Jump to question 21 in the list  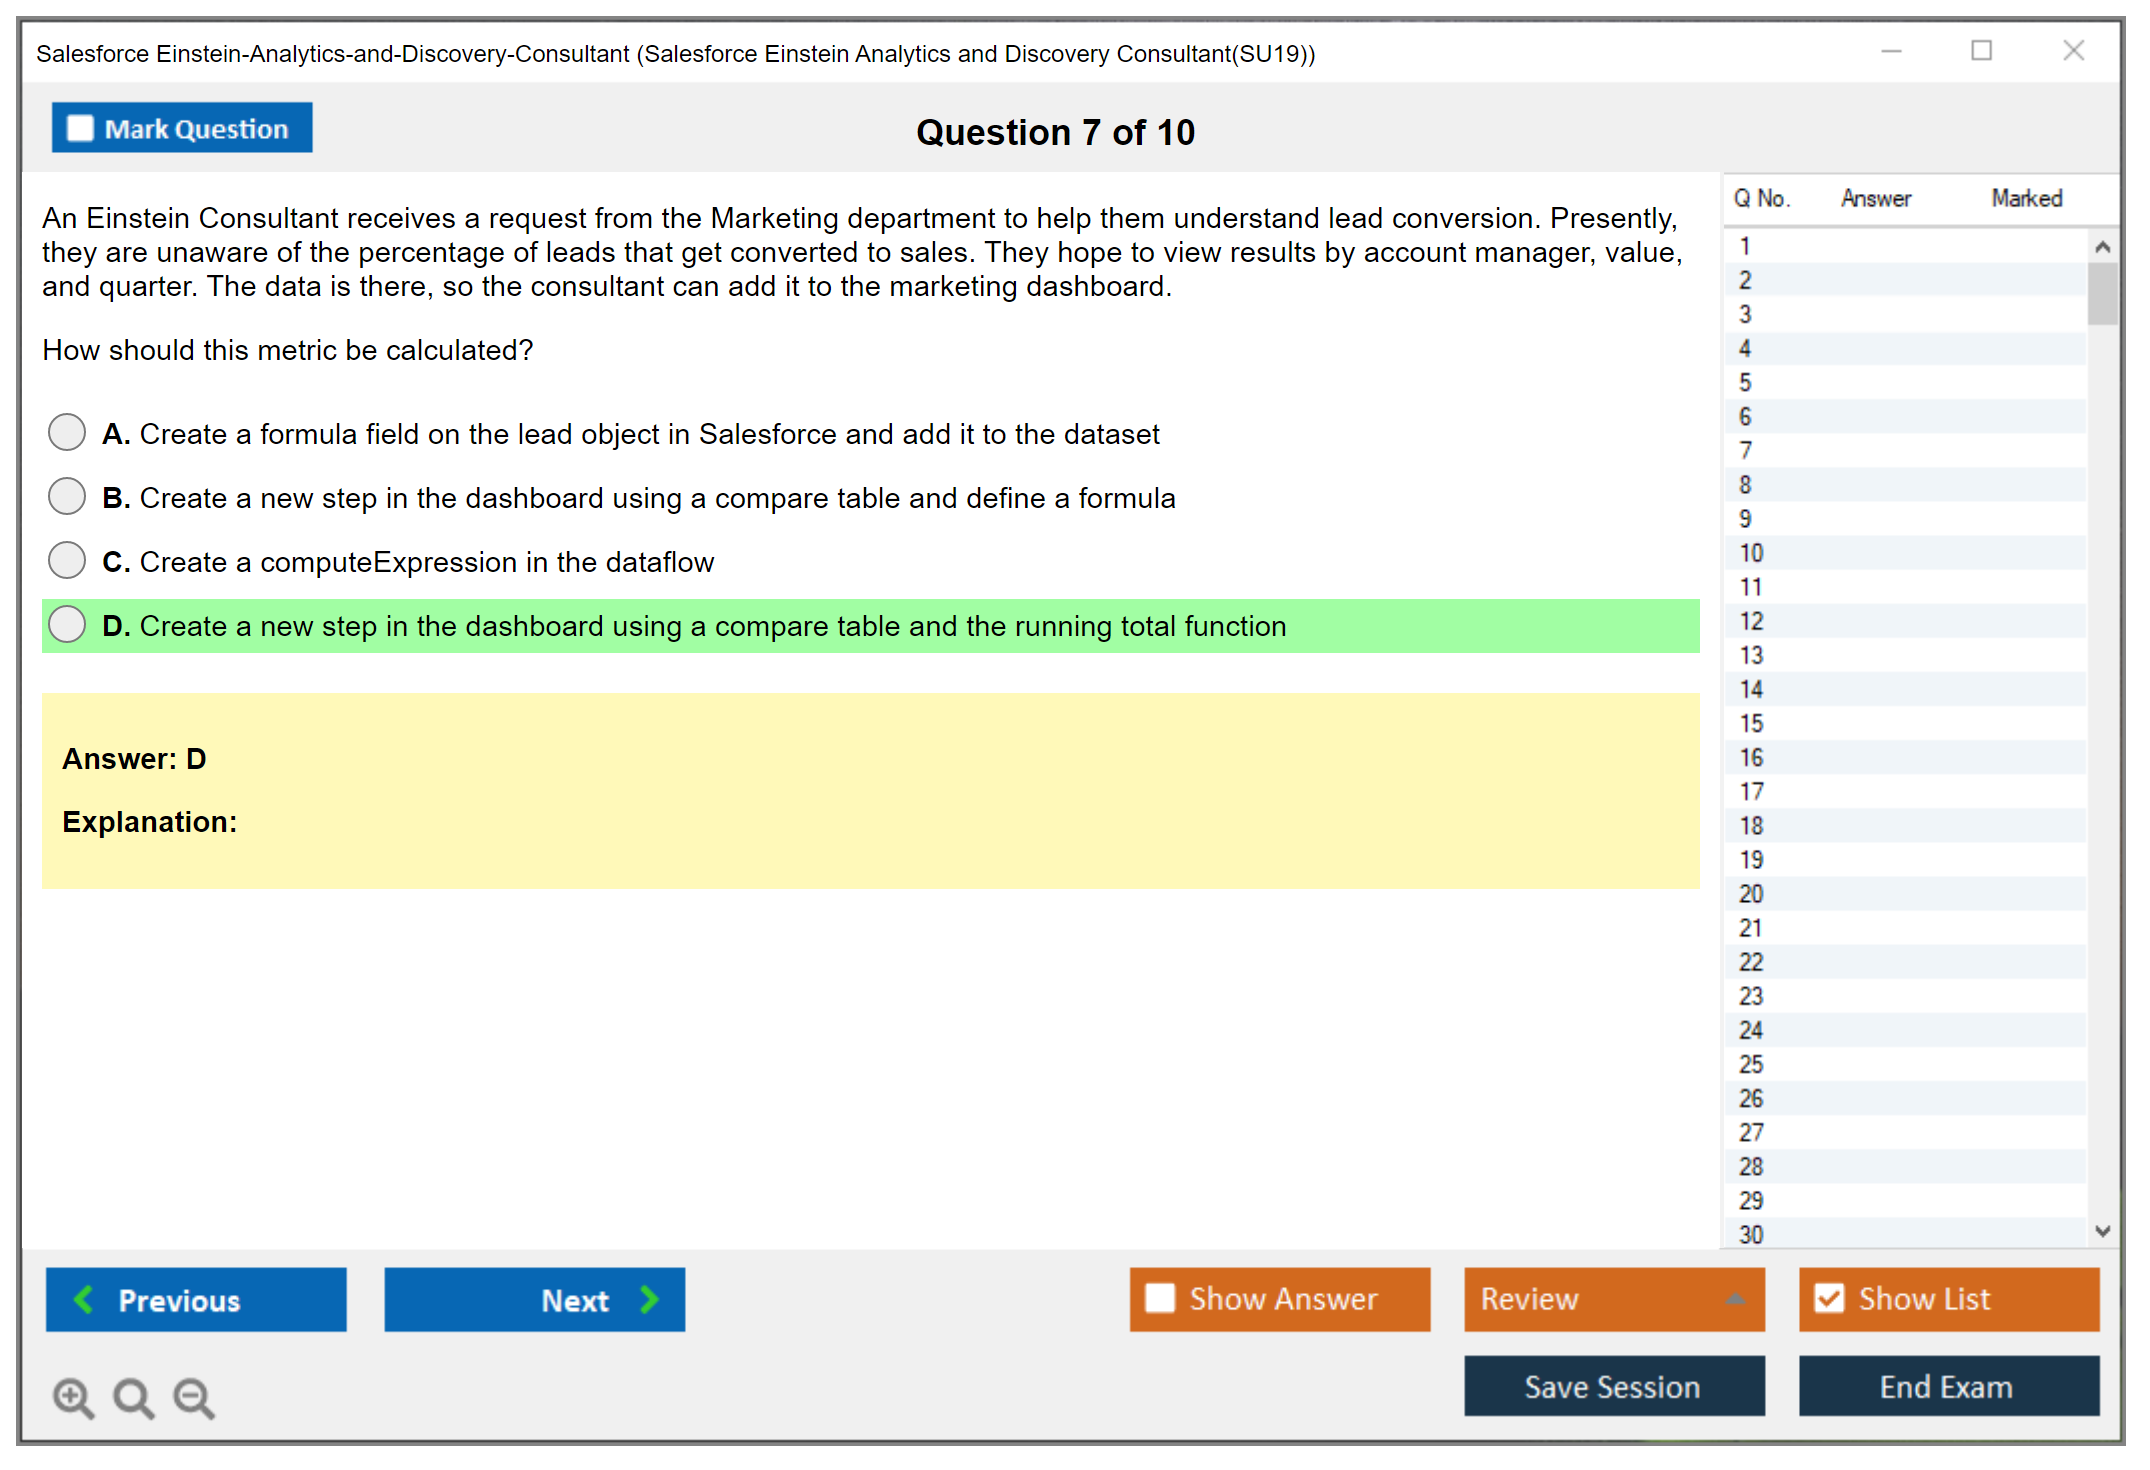click(1751, 928)
